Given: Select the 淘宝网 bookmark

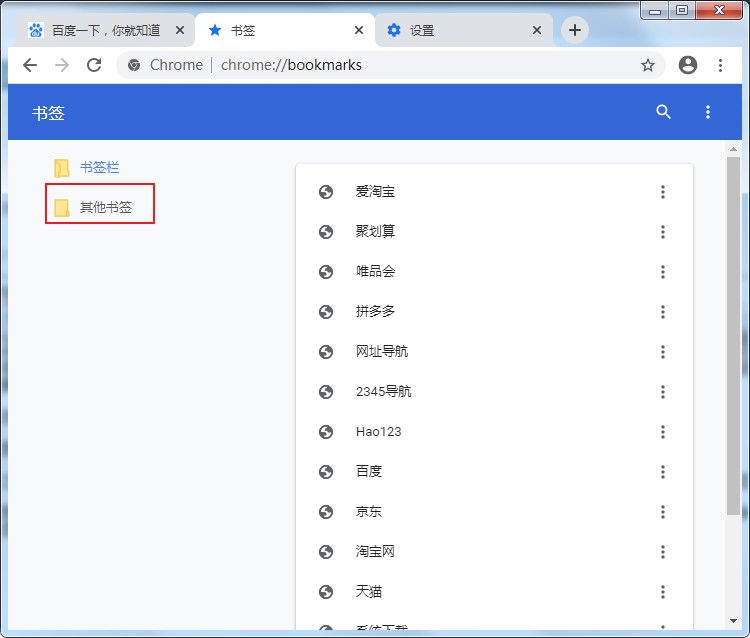Looking at the screenshot, I should [x=494, y=552].
